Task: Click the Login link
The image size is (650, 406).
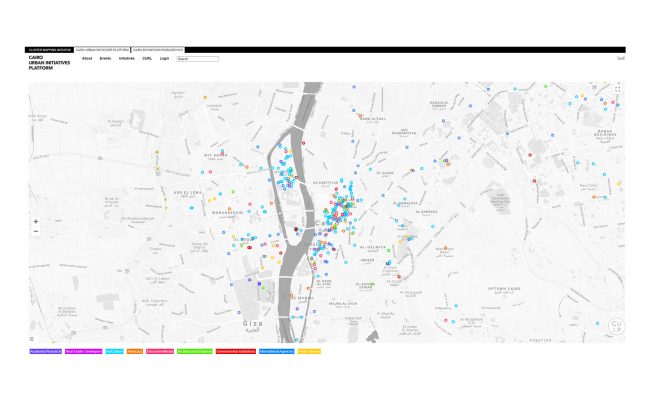Action: point(164,58)
